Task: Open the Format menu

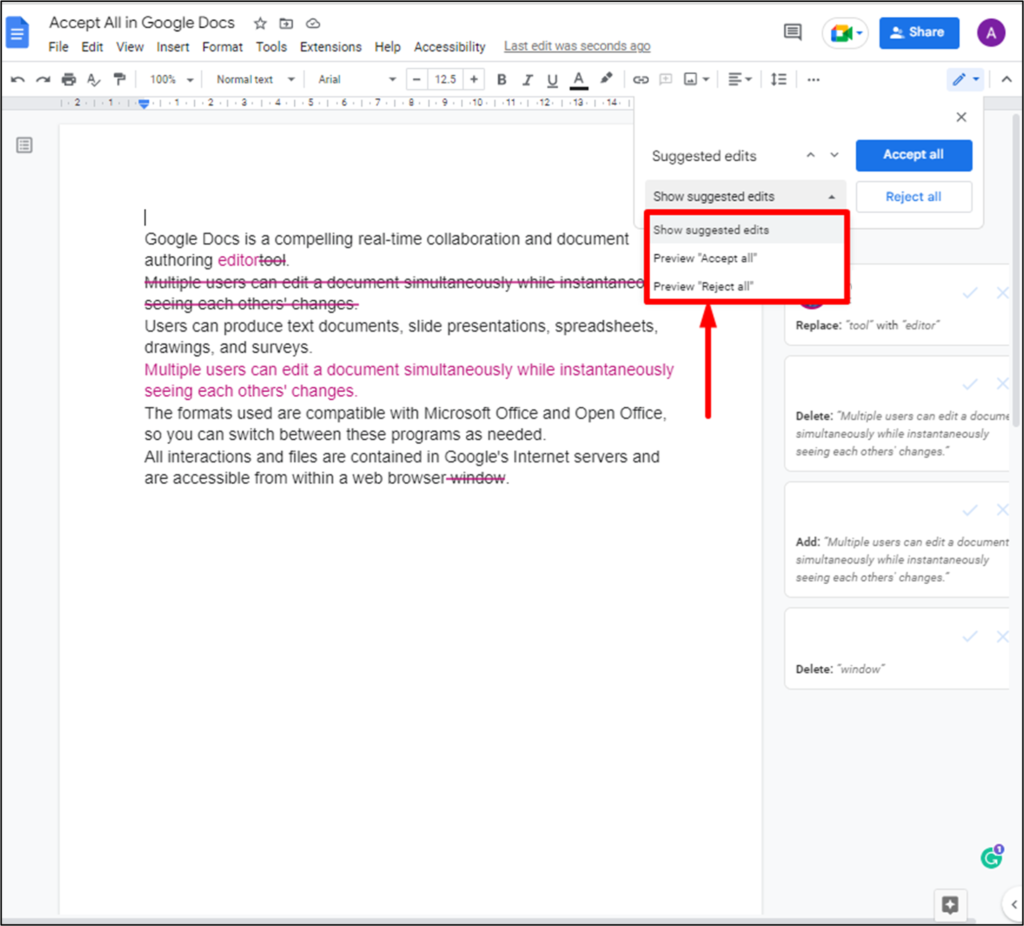Action: (222, 47)
